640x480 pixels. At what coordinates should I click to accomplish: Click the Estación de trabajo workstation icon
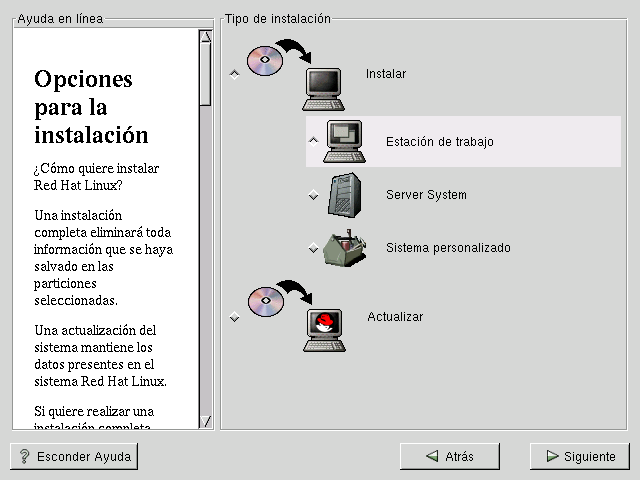[x=344, y=142]
